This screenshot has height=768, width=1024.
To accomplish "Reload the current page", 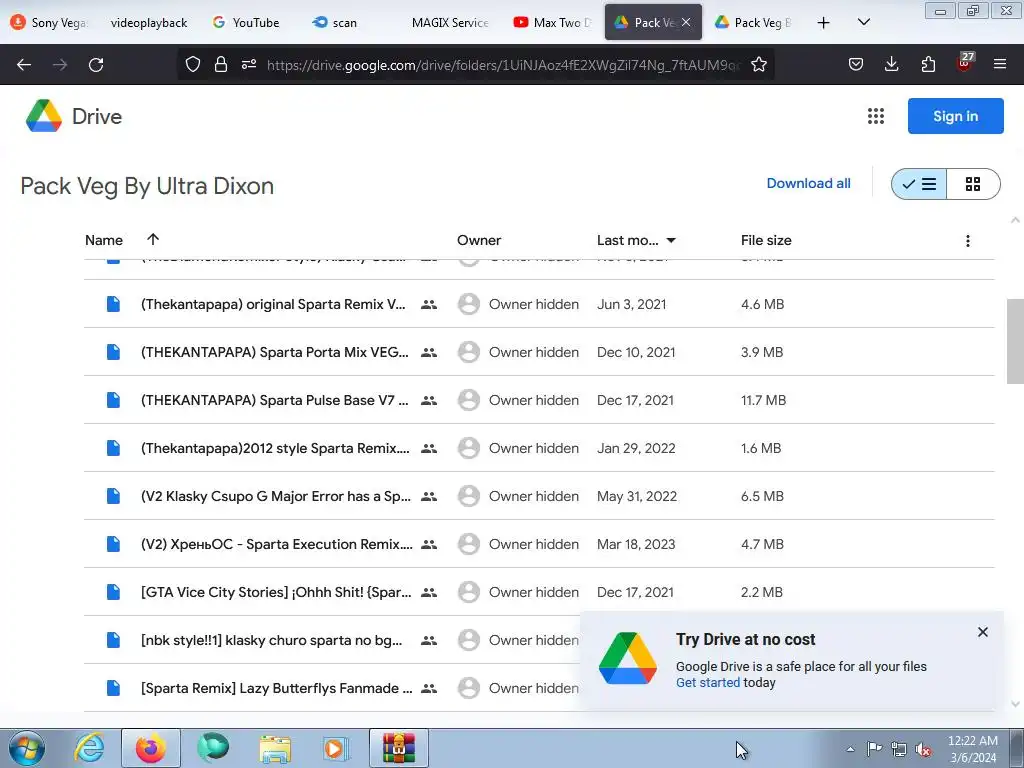I will point(96,65).
